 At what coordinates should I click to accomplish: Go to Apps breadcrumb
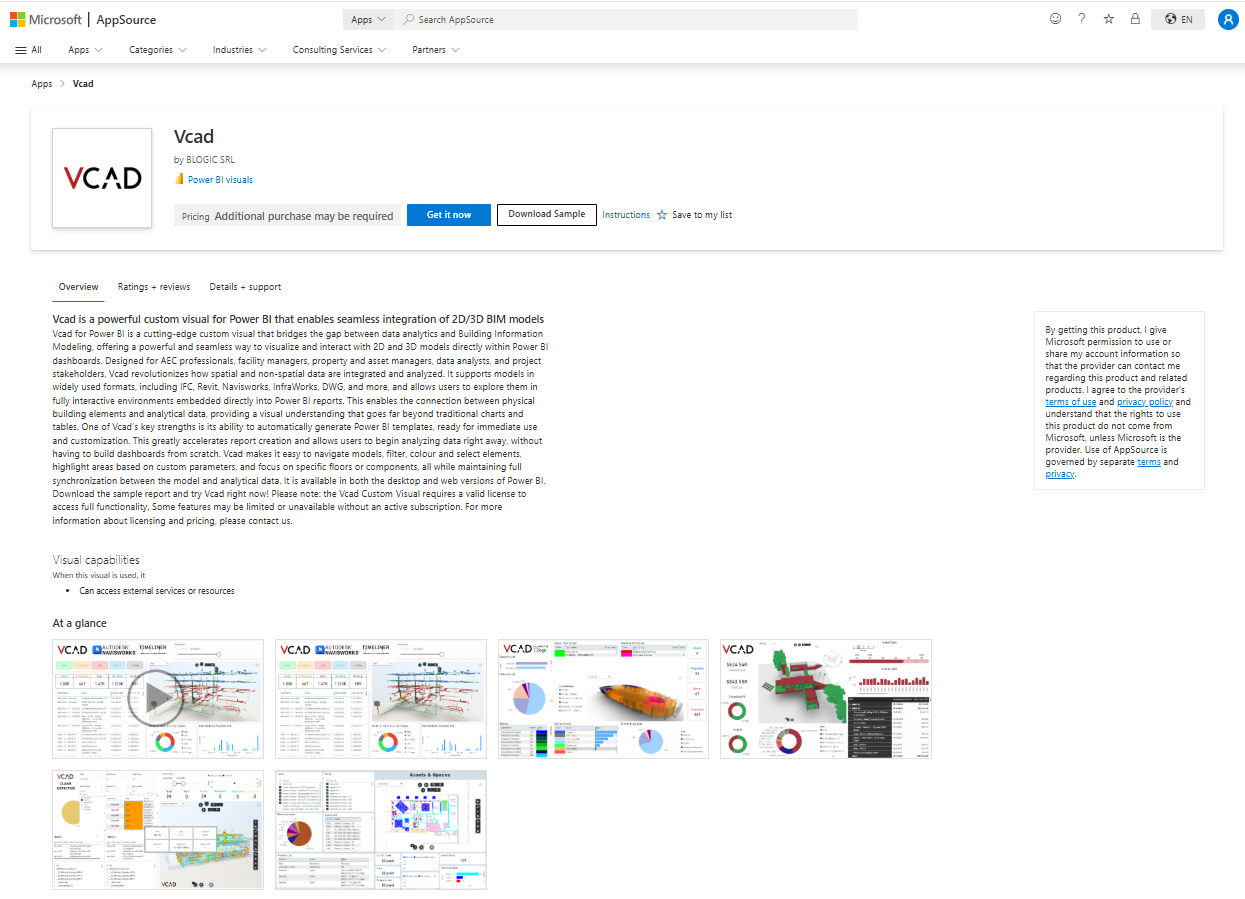point(42,84)
